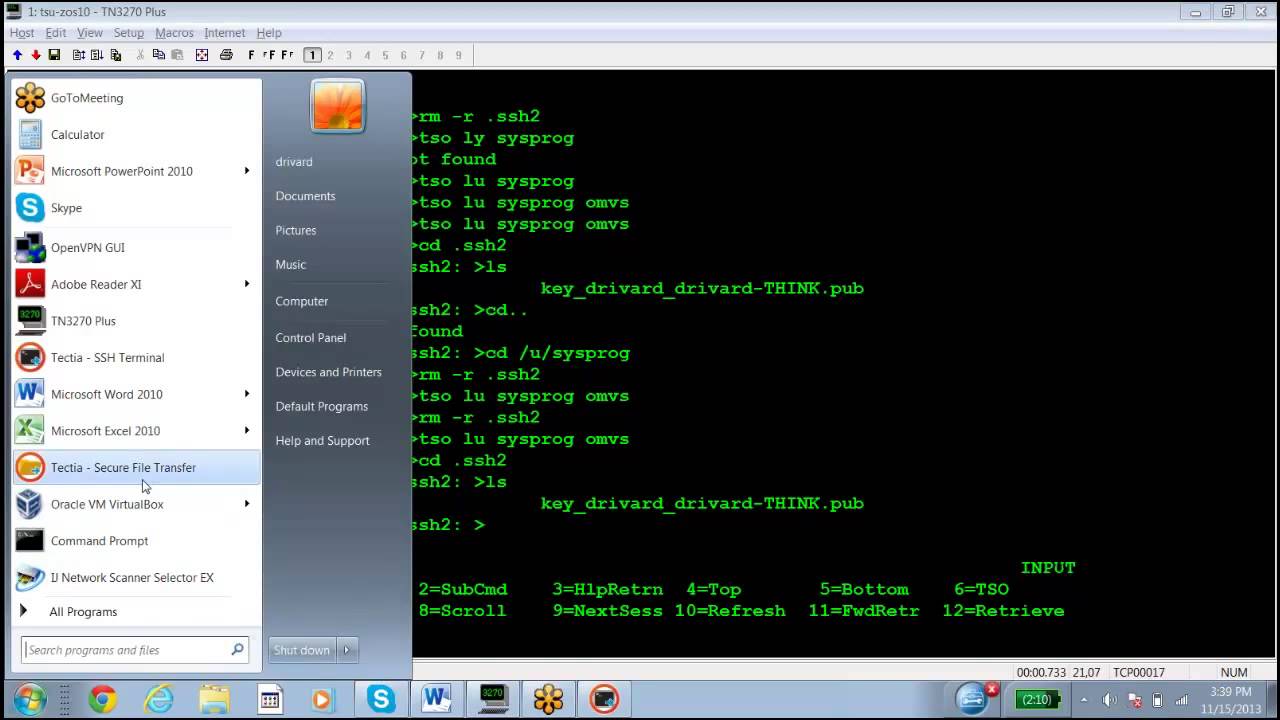1280x720 pixels.
Task: Open GoToMeeting from Start menu
Action: [x=136, y=98]
